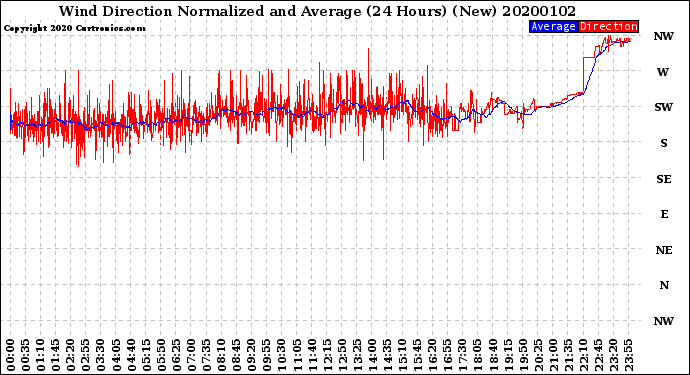Click the 11:05 time axis label
Screen dimensions: 690x375
point(297,355)
